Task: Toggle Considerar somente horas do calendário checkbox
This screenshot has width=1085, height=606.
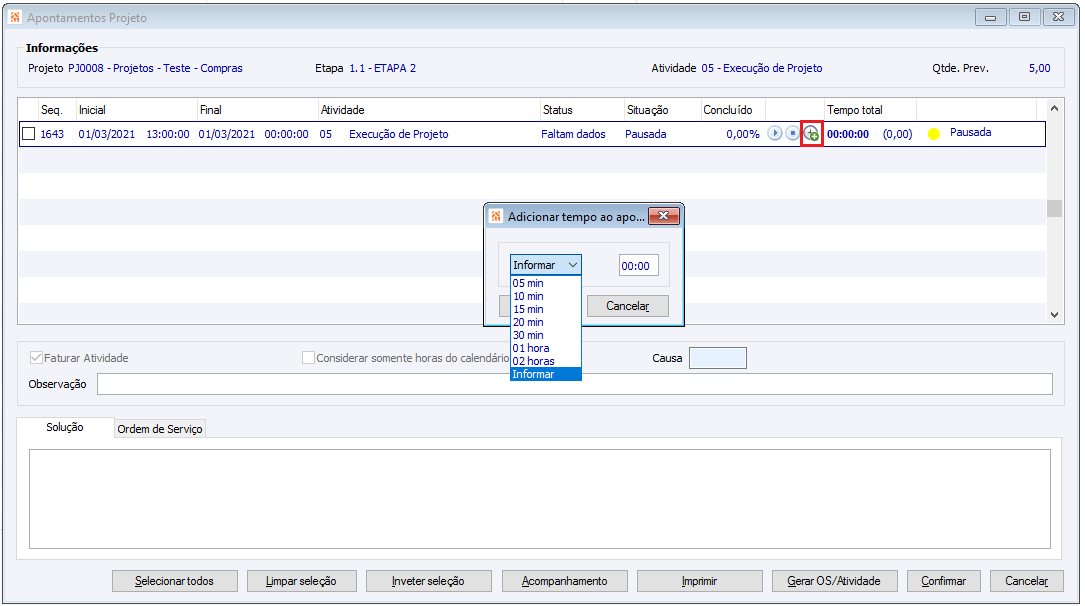Action: pyautogui.click(x=309, y=358)
